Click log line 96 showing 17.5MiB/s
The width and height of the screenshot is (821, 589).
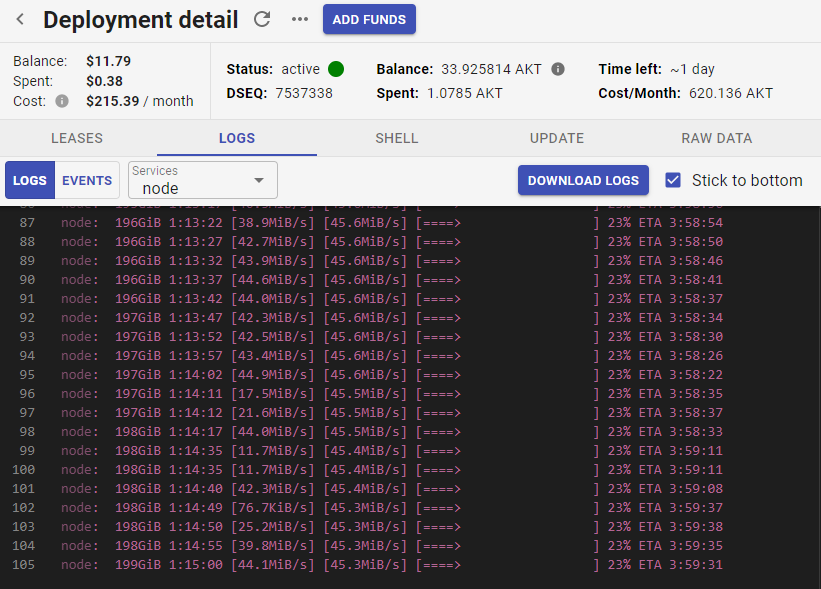(x=410, y=394)
